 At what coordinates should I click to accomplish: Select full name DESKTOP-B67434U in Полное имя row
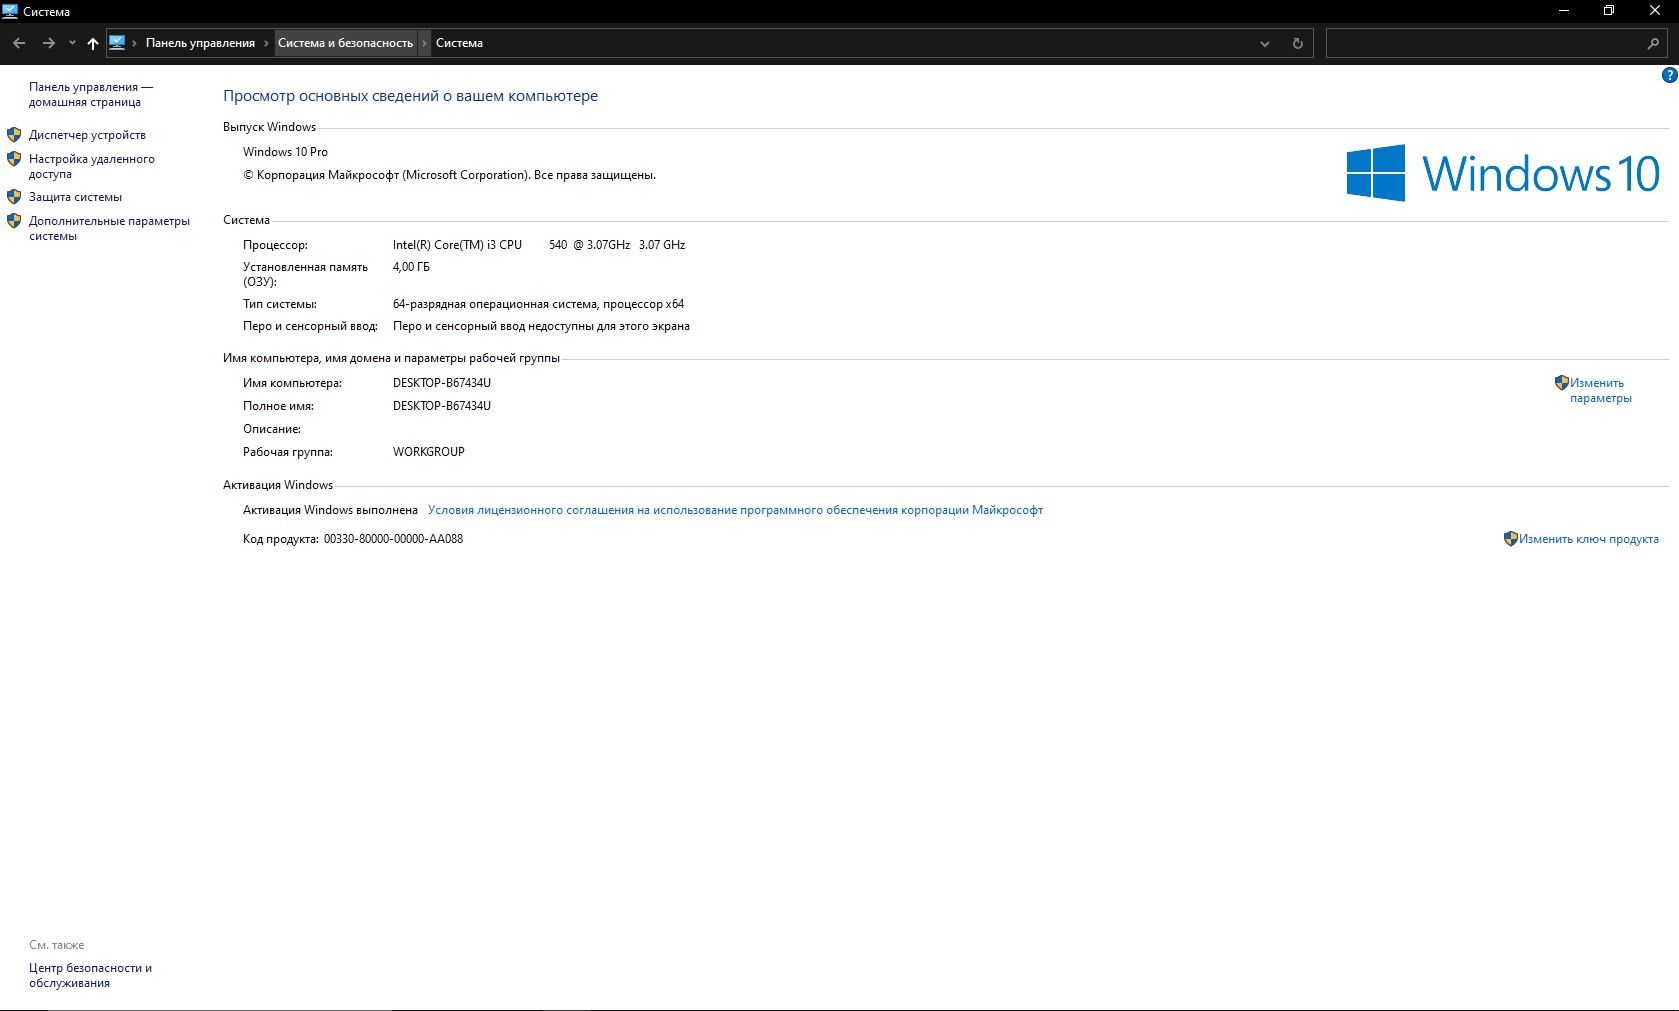pyautogui.click(x=441, y=406)
